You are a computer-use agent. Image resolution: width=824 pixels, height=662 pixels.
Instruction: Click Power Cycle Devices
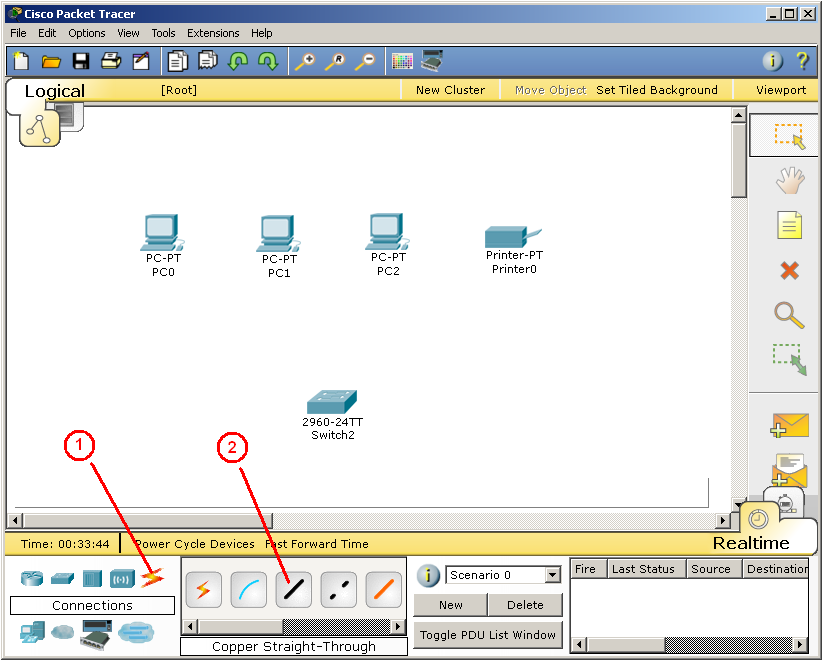[x=195, y=544]
